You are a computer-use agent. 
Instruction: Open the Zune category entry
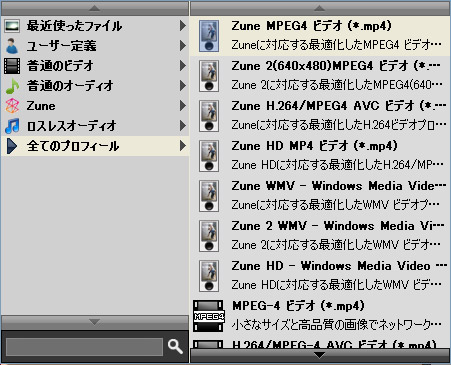95,106
